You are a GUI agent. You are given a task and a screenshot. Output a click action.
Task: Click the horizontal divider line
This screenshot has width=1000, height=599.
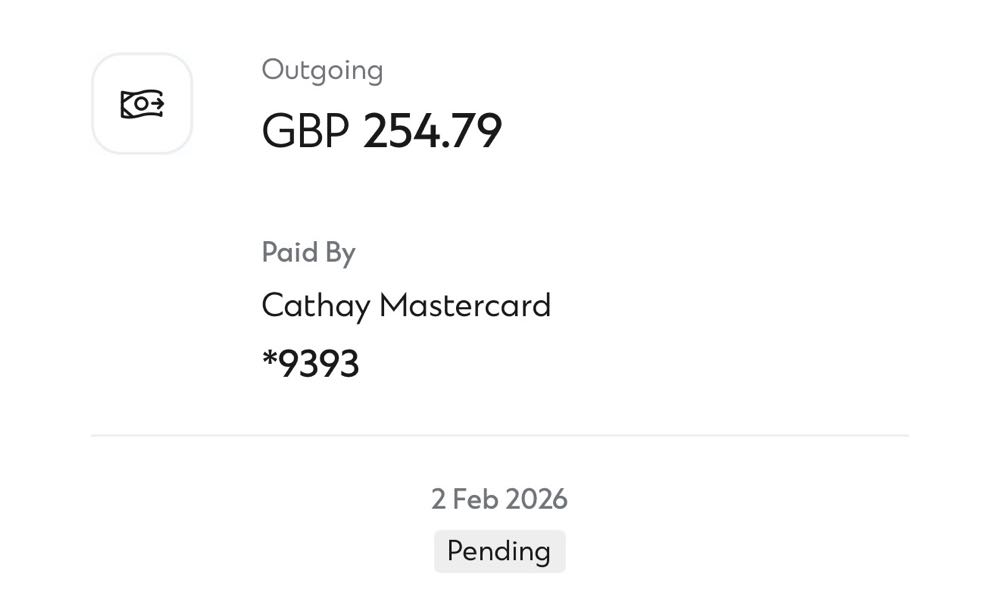pos(500,435)
